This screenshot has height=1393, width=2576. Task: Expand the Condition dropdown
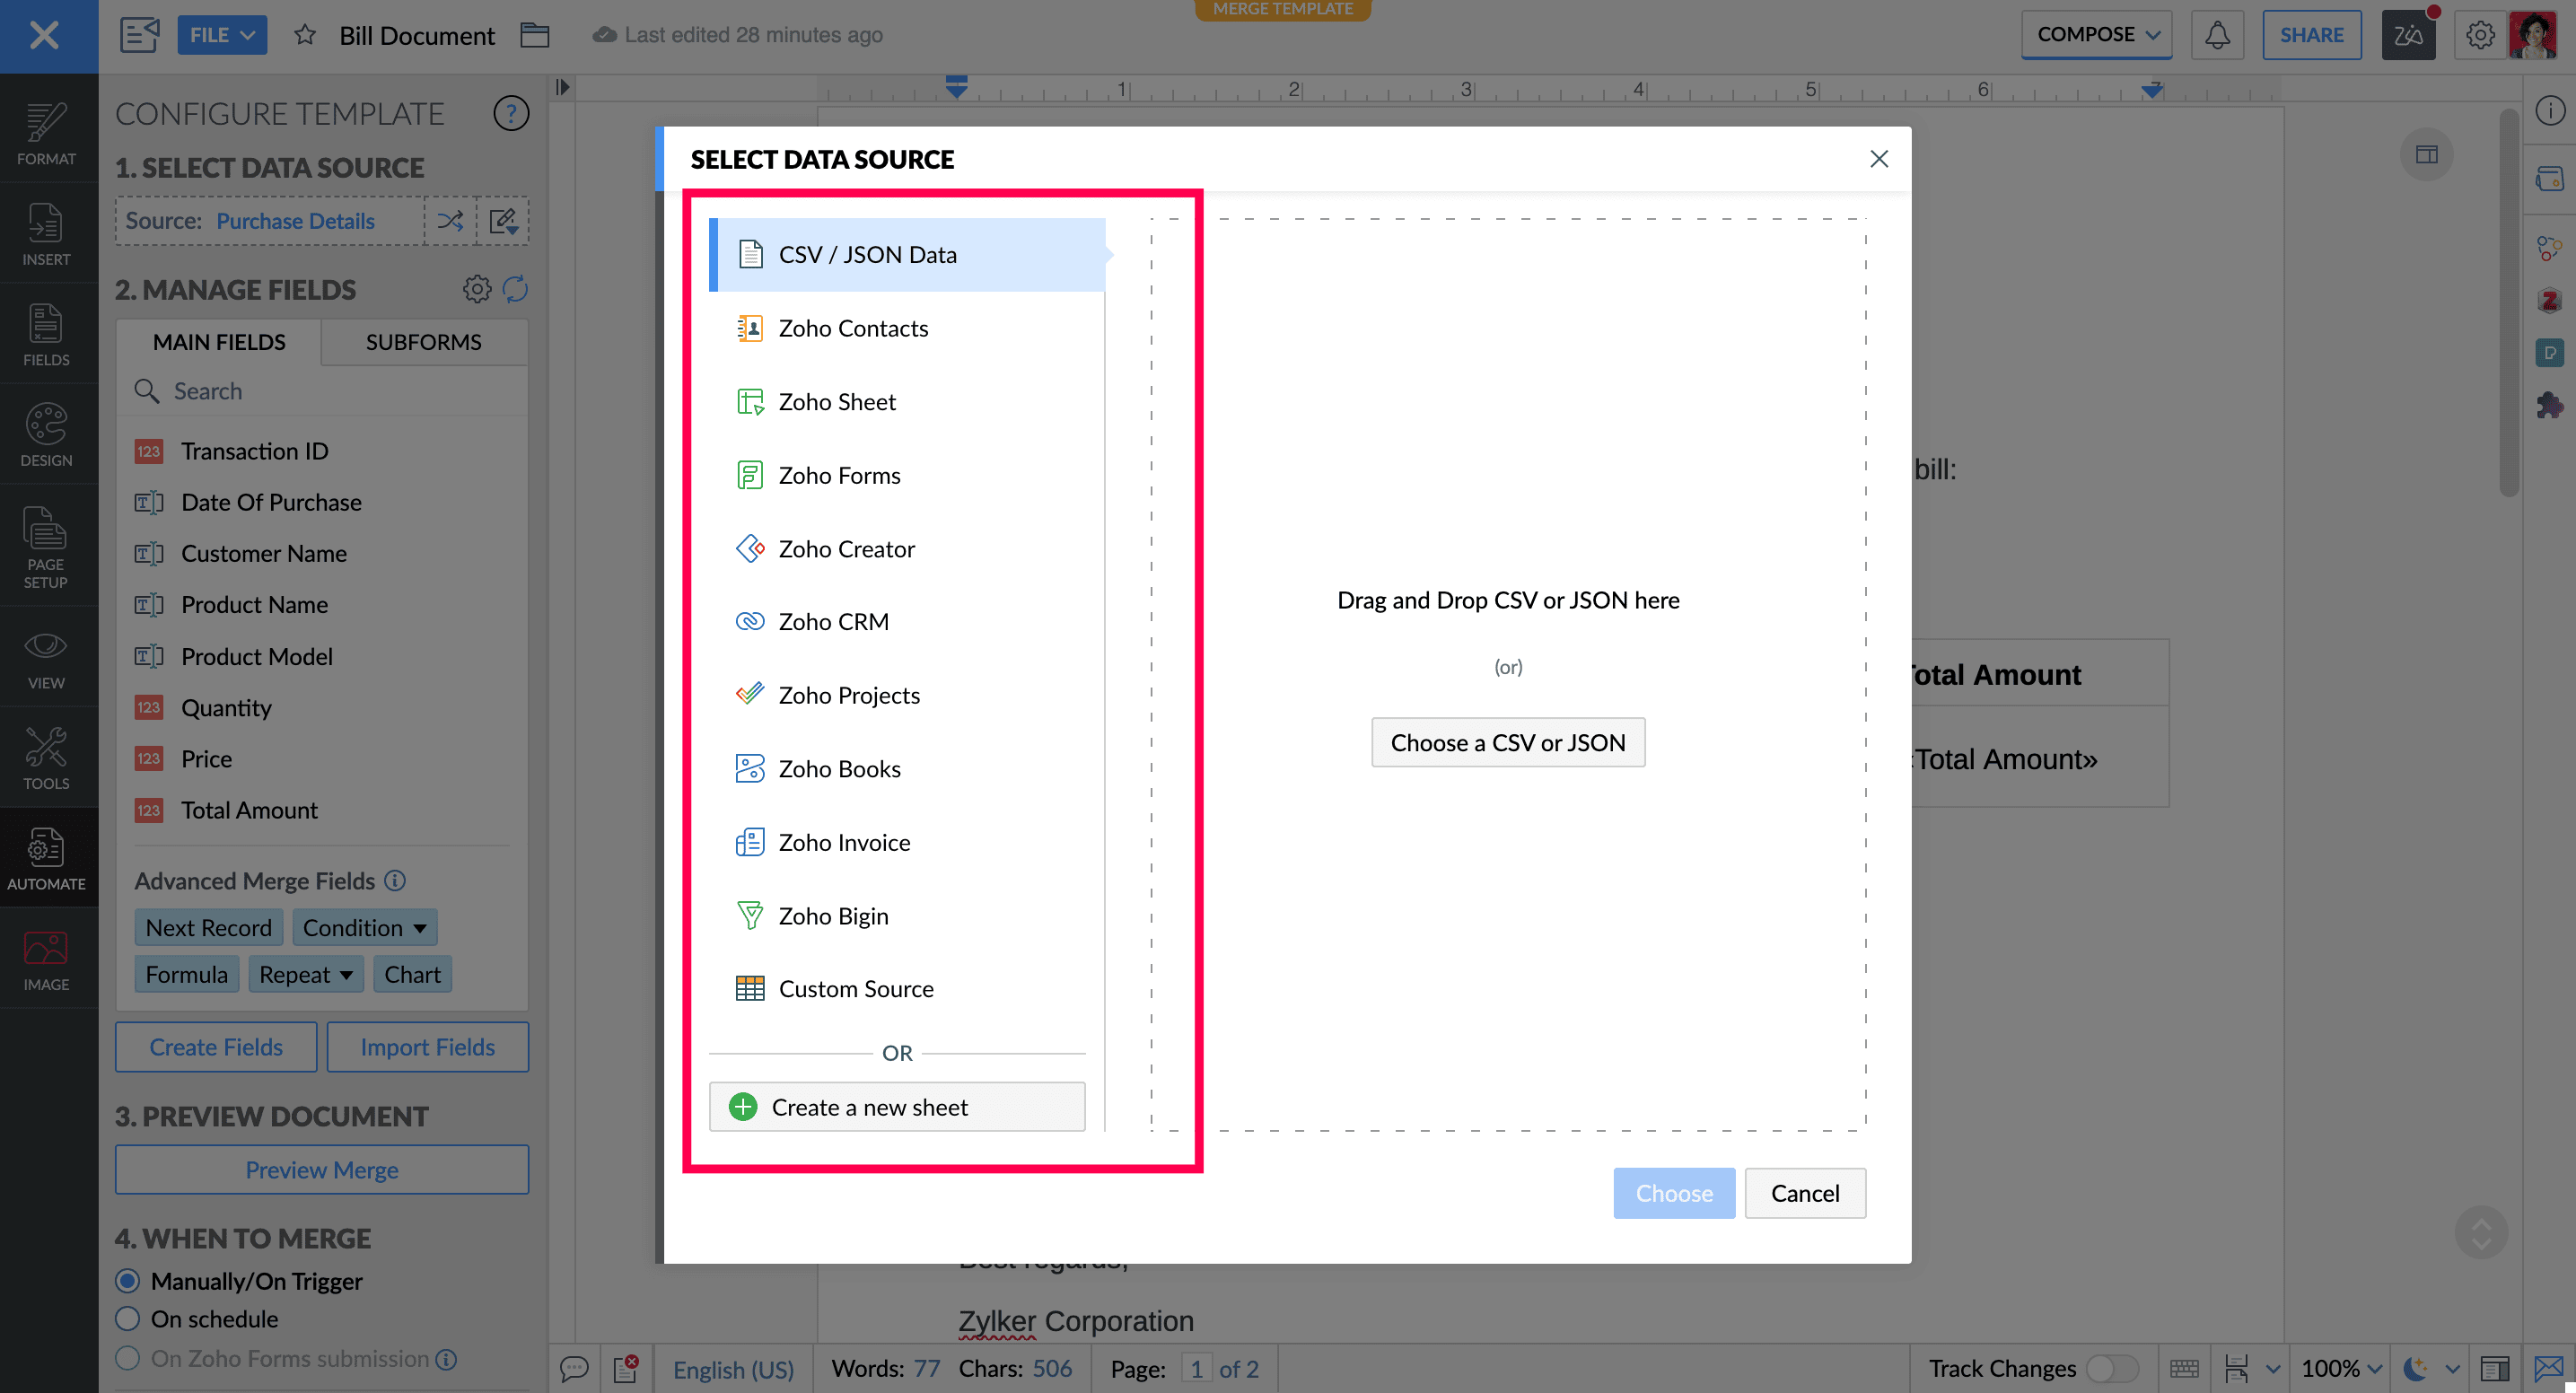coord(364,927)
